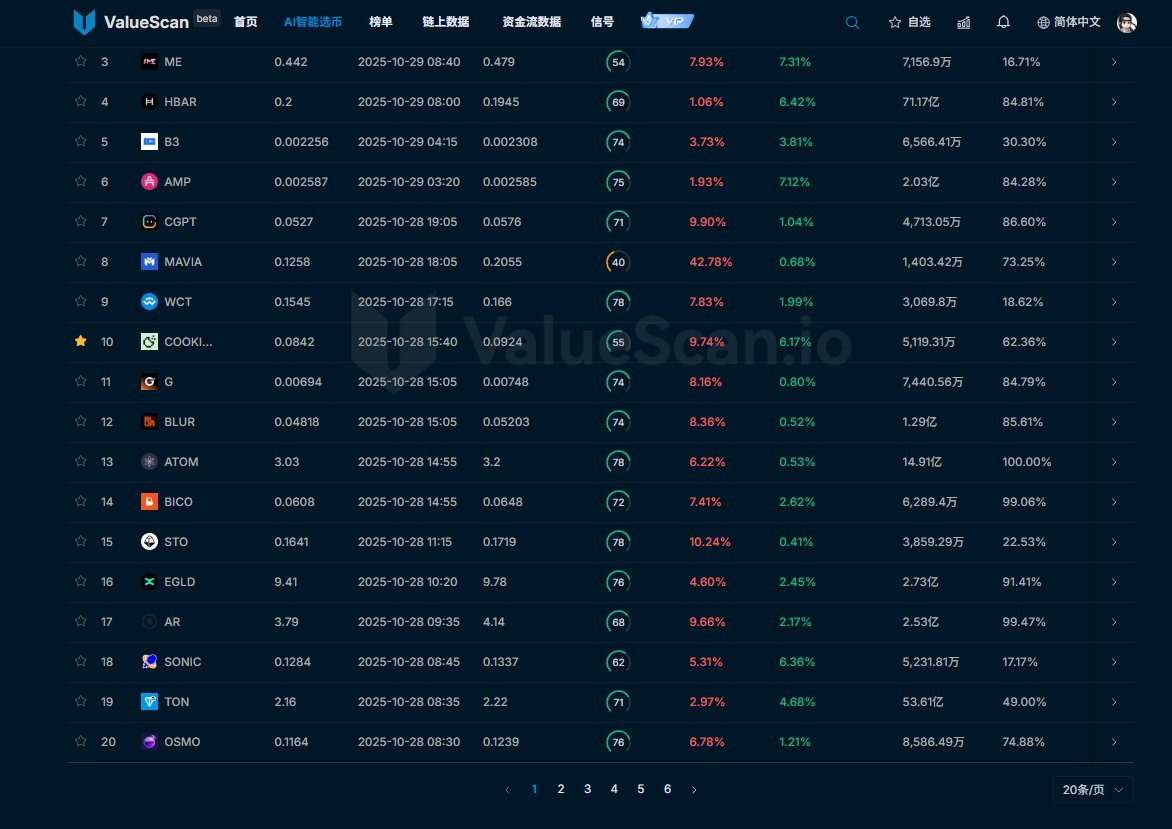Expand the HBAR row chevron

pyautogui.click(x=1114, y=102)
